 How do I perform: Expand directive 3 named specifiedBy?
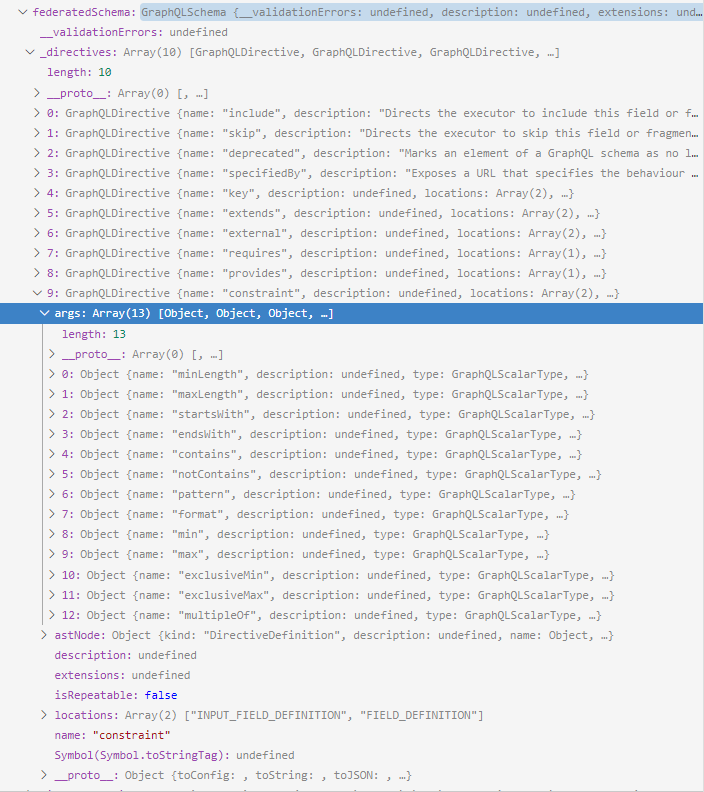[x=37, y=173]
